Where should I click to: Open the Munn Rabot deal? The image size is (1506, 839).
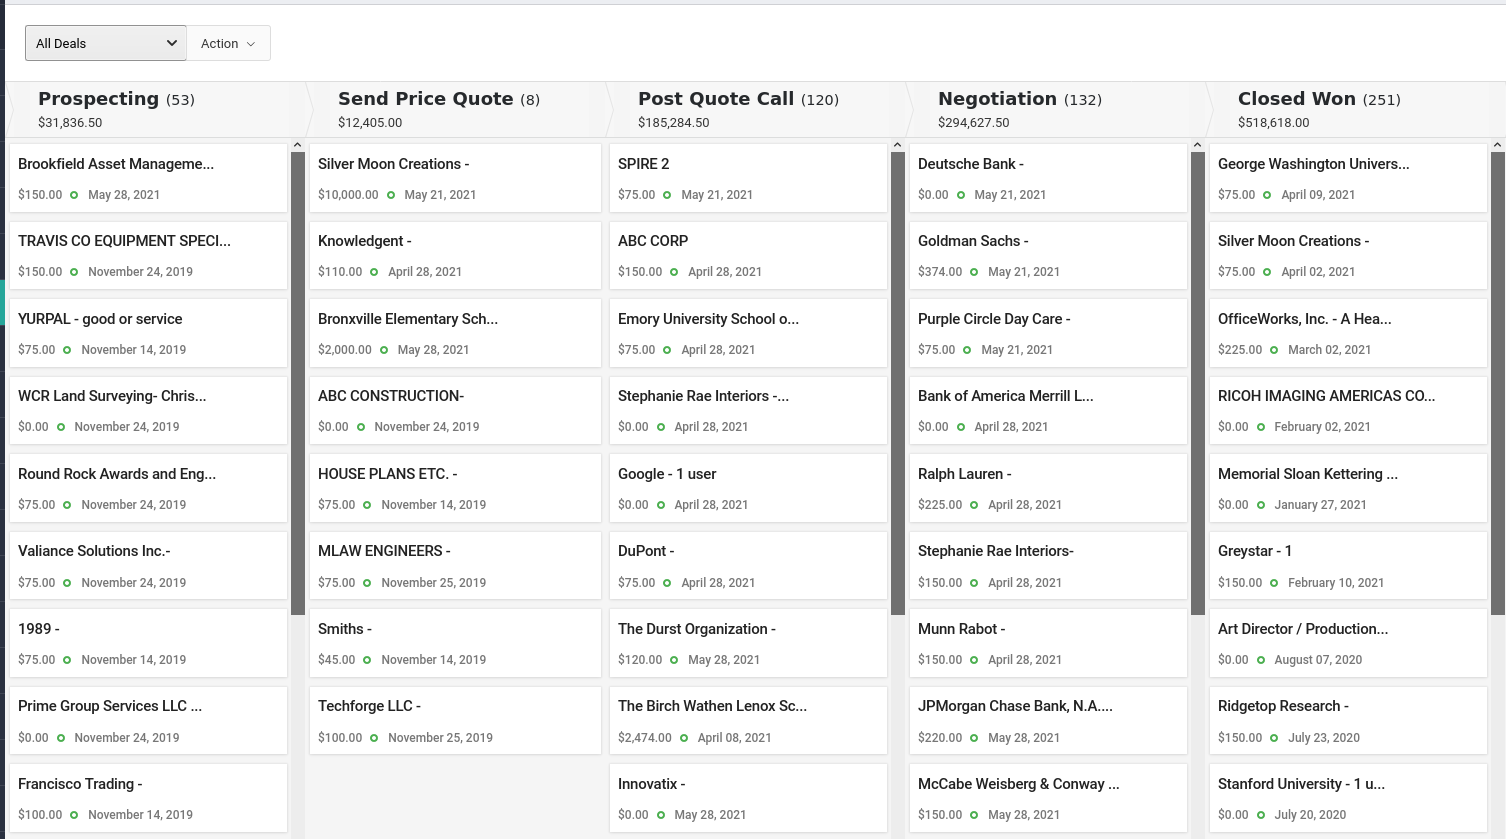pos(1048,643)
